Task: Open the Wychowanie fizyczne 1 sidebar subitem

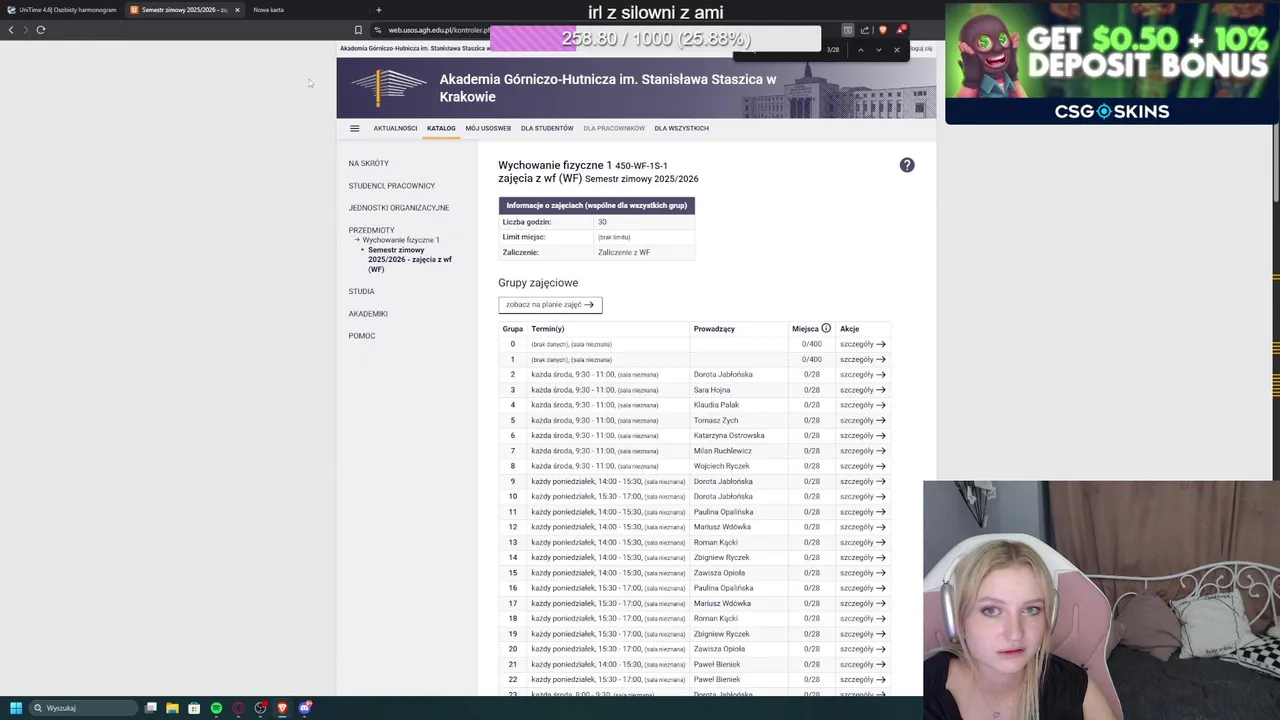Action: (x=400, y=240)
